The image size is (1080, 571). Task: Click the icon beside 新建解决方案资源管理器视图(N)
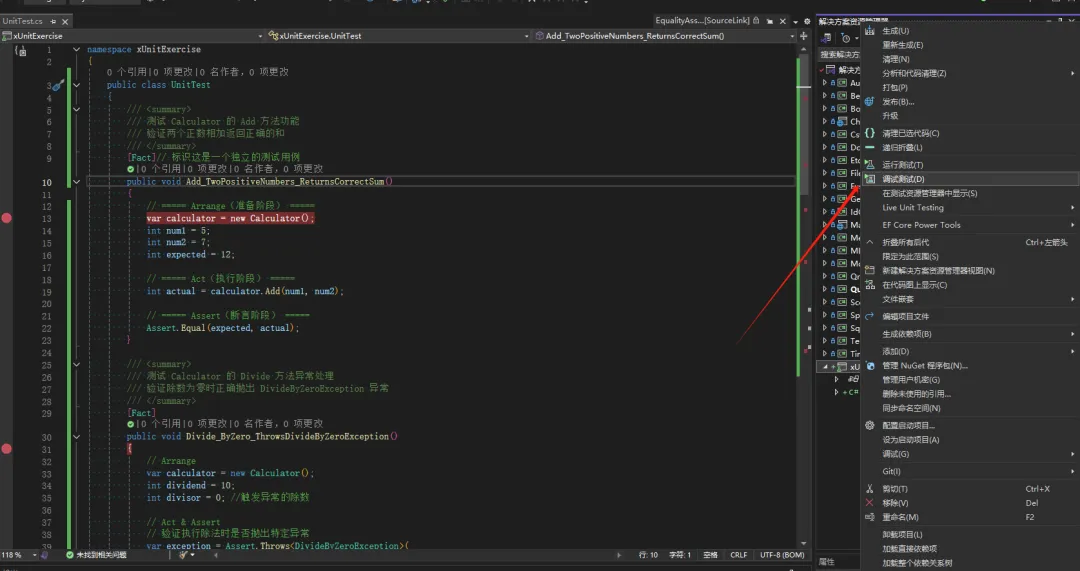(870, 271)
